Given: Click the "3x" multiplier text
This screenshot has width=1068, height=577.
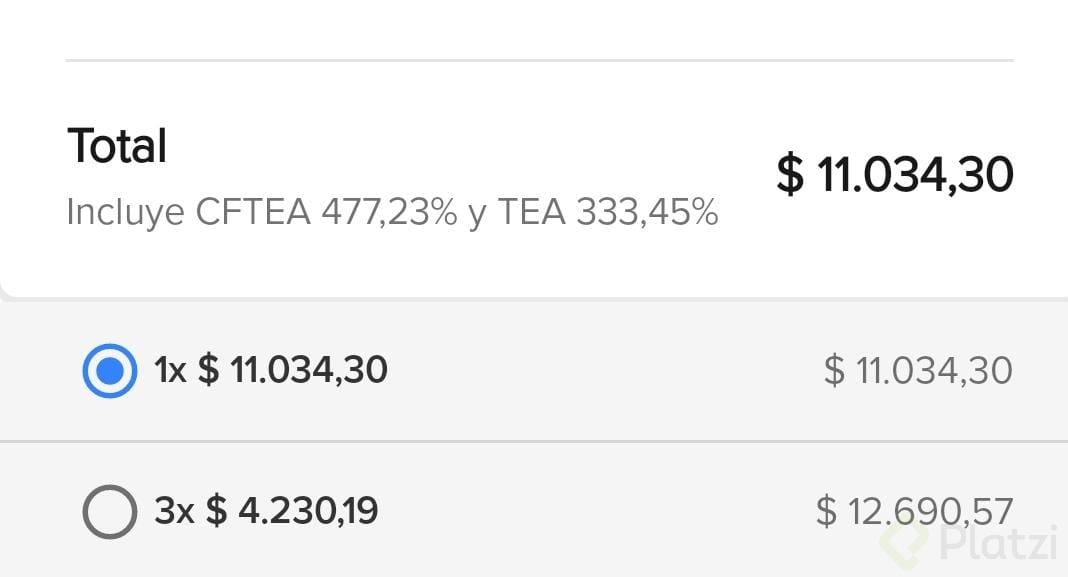Looking at the screenshot, I should (x=174, y=512).
